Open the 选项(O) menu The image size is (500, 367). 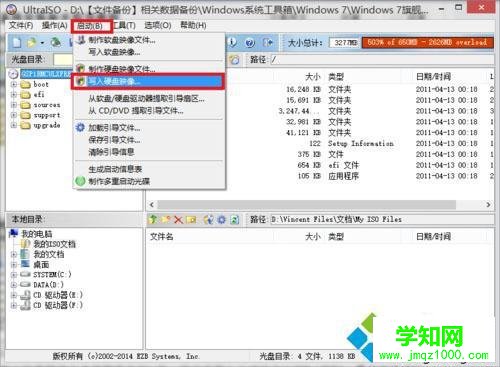[158, 25]
